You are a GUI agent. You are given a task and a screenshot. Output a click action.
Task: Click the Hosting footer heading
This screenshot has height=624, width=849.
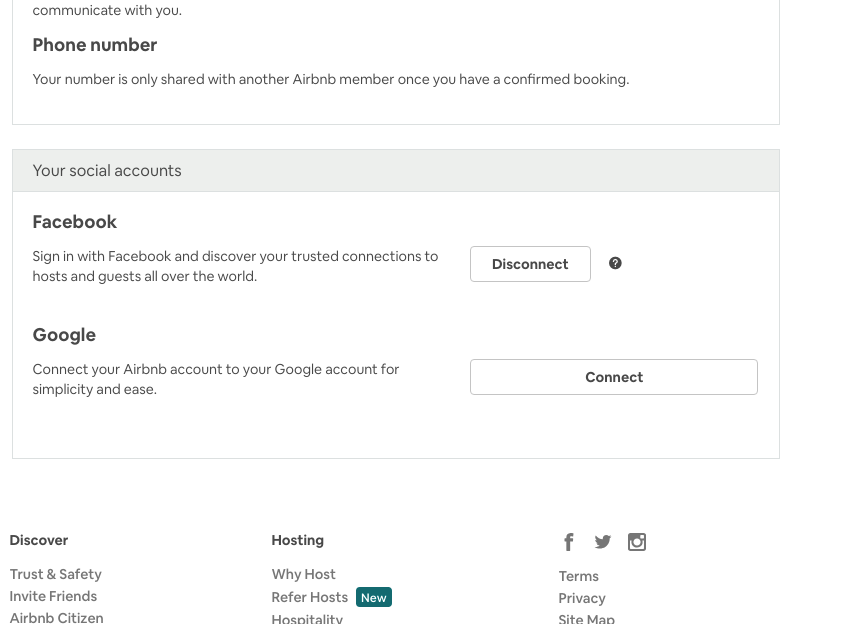tap(297, 540)
